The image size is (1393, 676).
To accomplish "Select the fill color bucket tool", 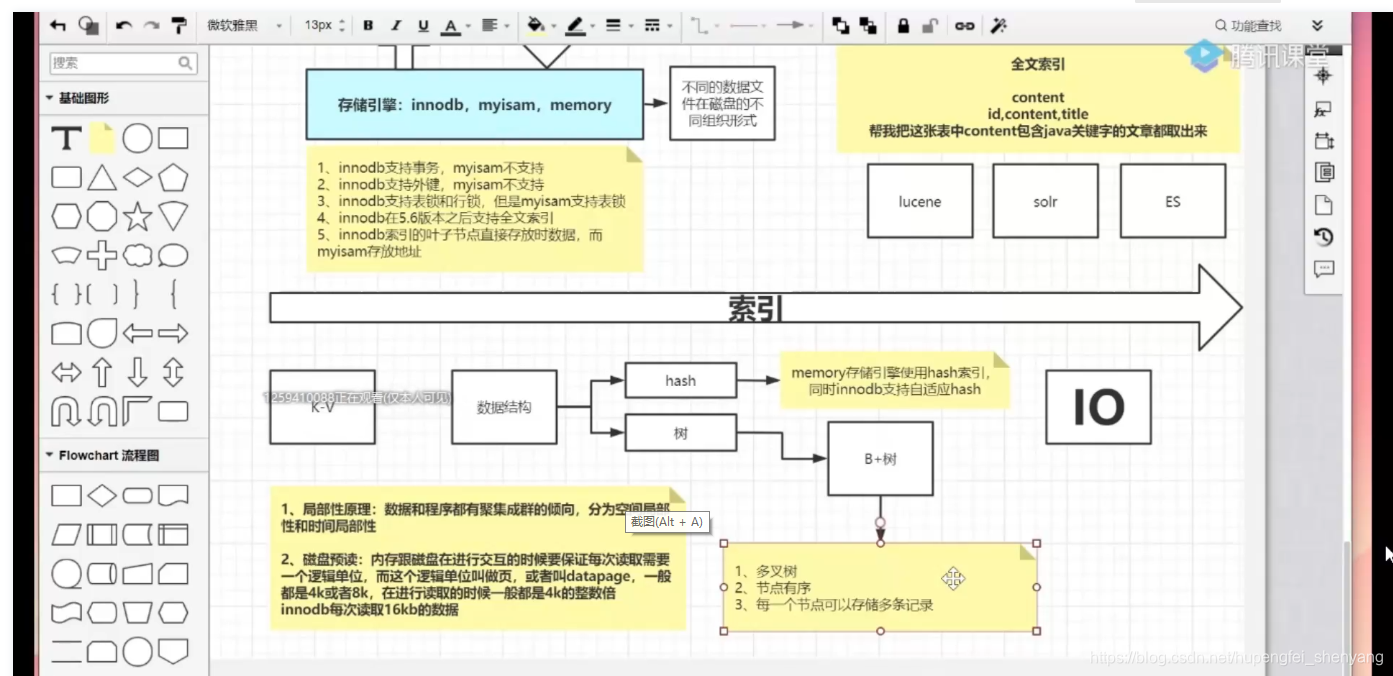I will tap(535, 25).
